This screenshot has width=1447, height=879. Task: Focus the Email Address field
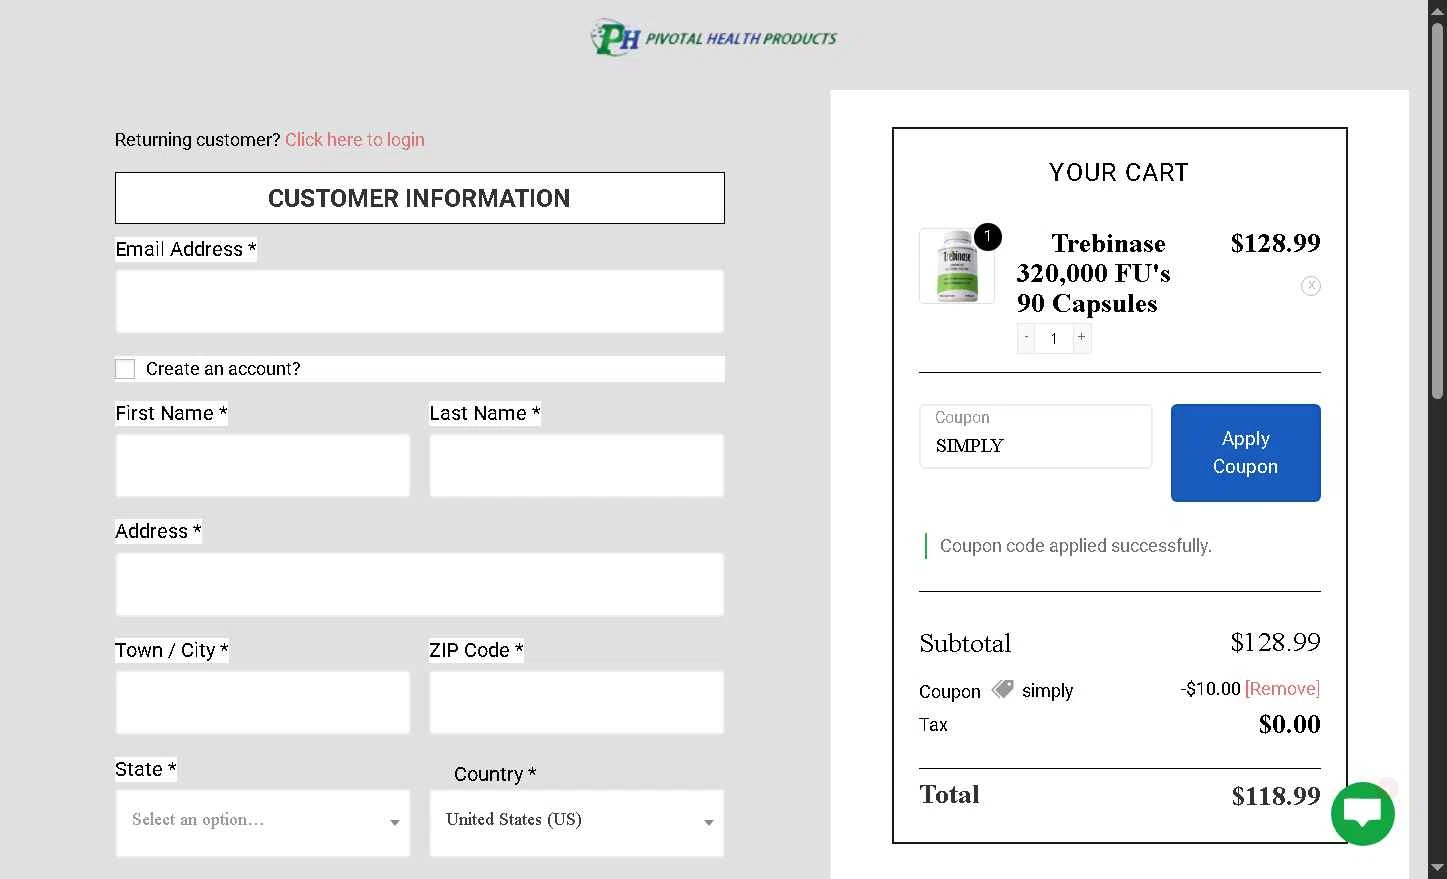pos(420,301)
